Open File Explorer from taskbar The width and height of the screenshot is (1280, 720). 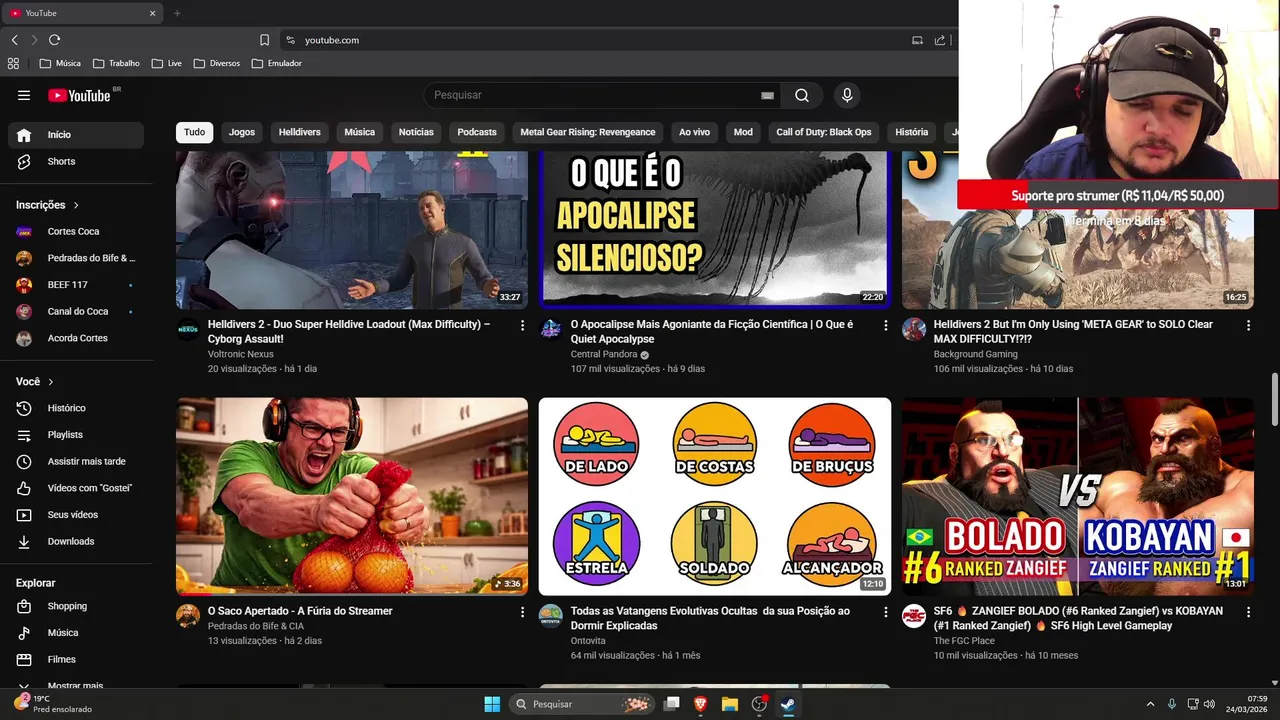click(730, 704)
